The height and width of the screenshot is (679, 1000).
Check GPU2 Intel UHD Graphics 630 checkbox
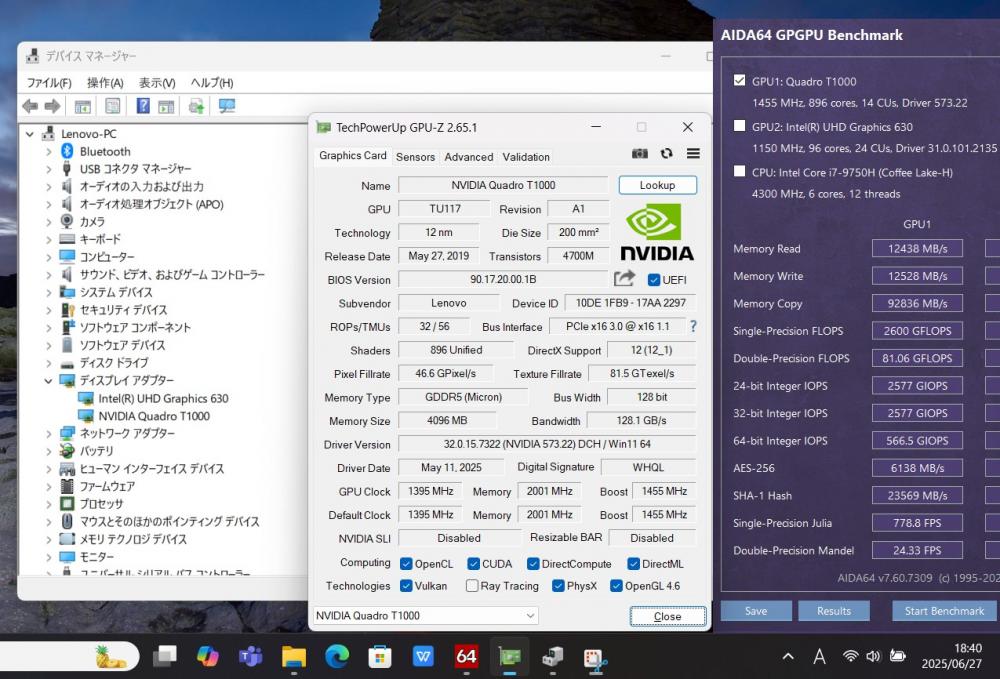[x=739, y=126]
